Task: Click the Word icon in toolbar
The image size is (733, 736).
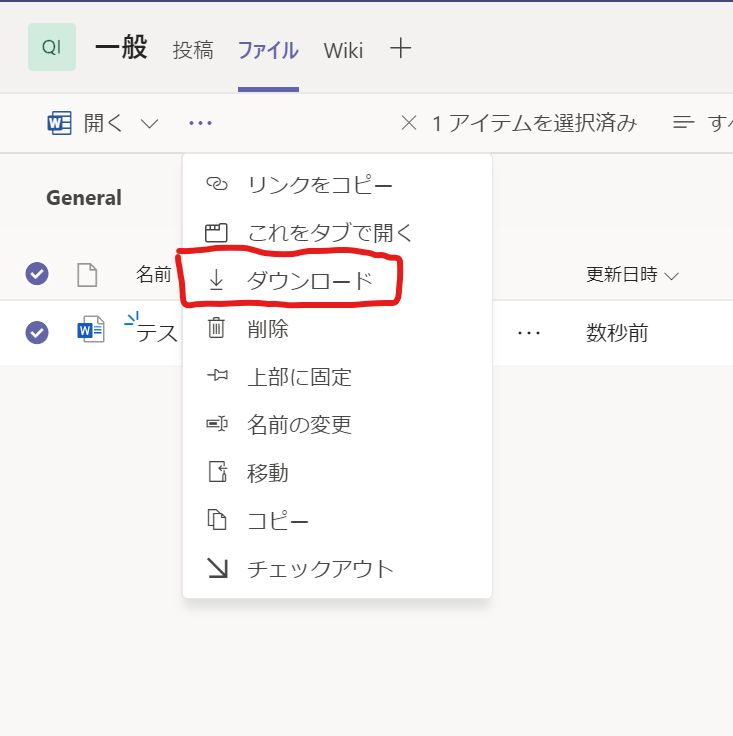Action: (x=60, y=123)
